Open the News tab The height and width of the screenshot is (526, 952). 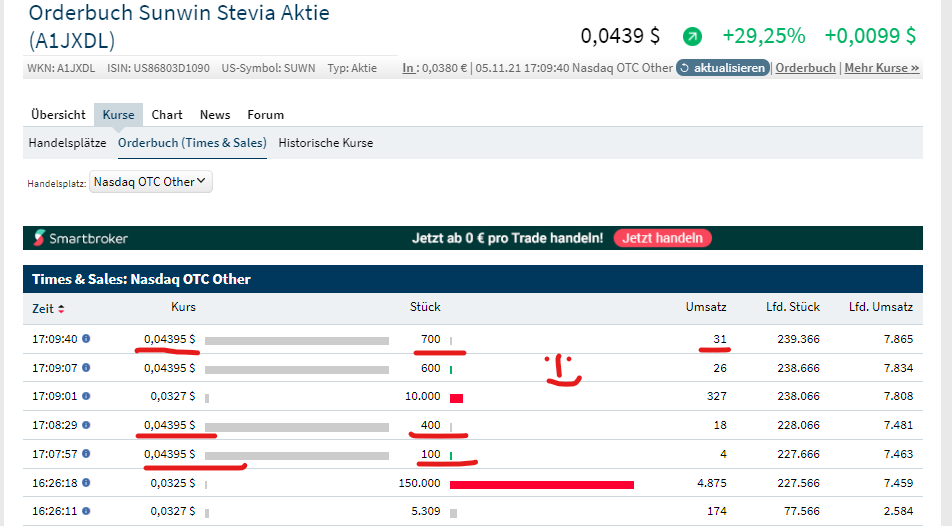tap(215, 115)
